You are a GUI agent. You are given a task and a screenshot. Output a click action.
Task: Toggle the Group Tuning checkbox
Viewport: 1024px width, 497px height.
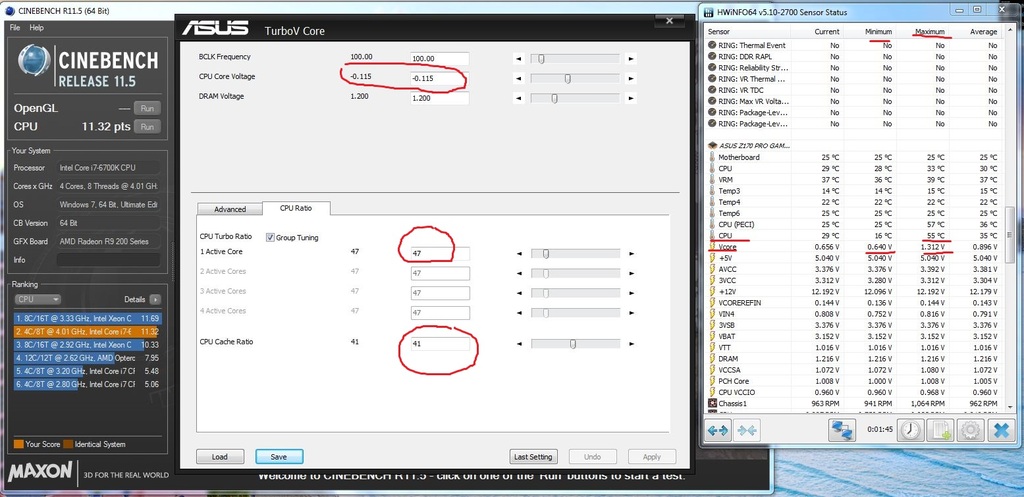[270, 238]
